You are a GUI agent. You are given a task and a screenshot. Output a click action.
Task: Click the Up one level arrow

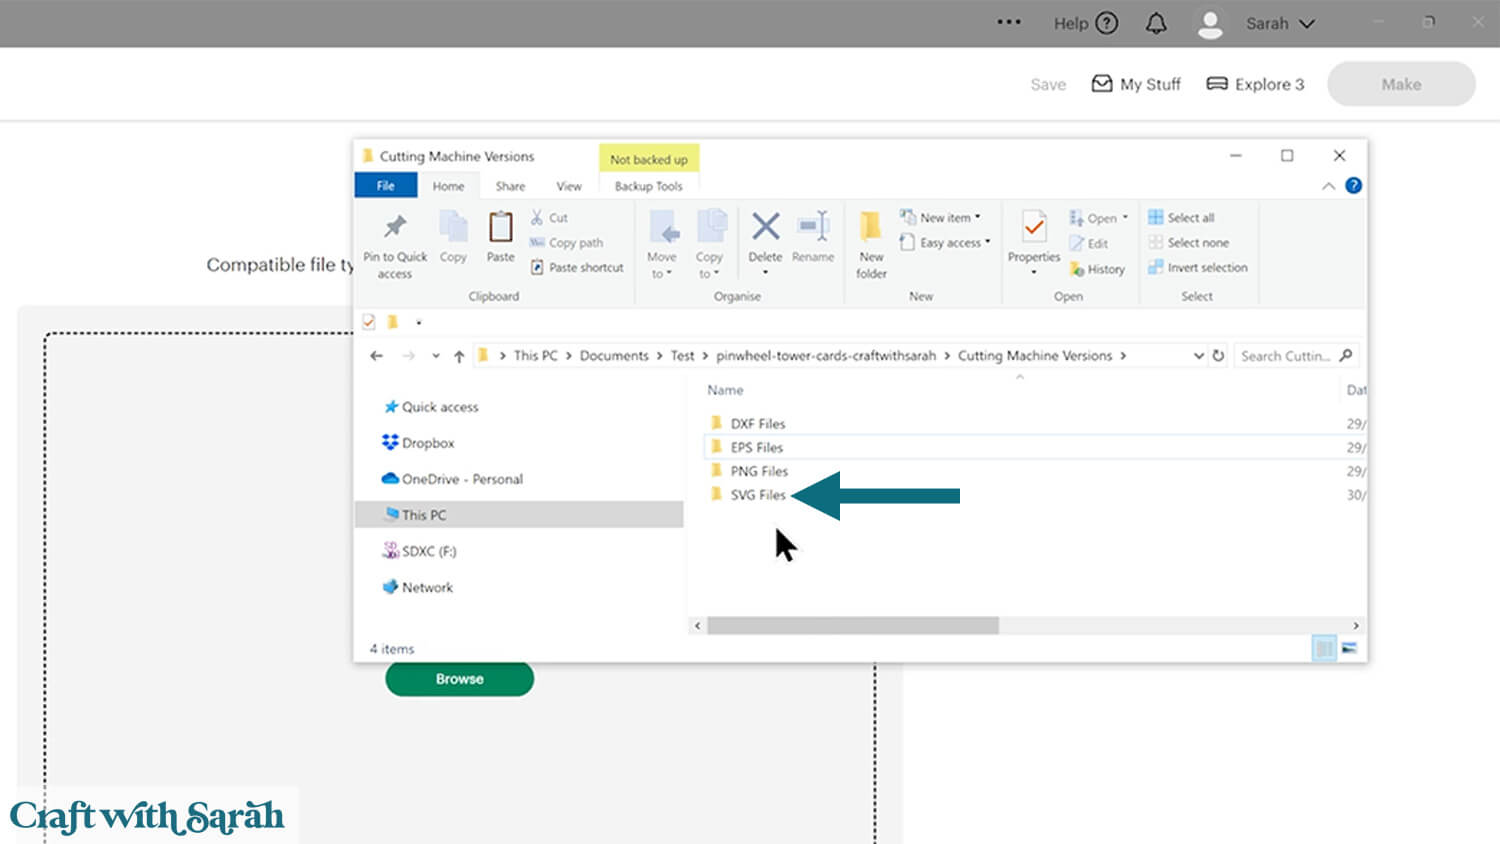click(459, 356)
